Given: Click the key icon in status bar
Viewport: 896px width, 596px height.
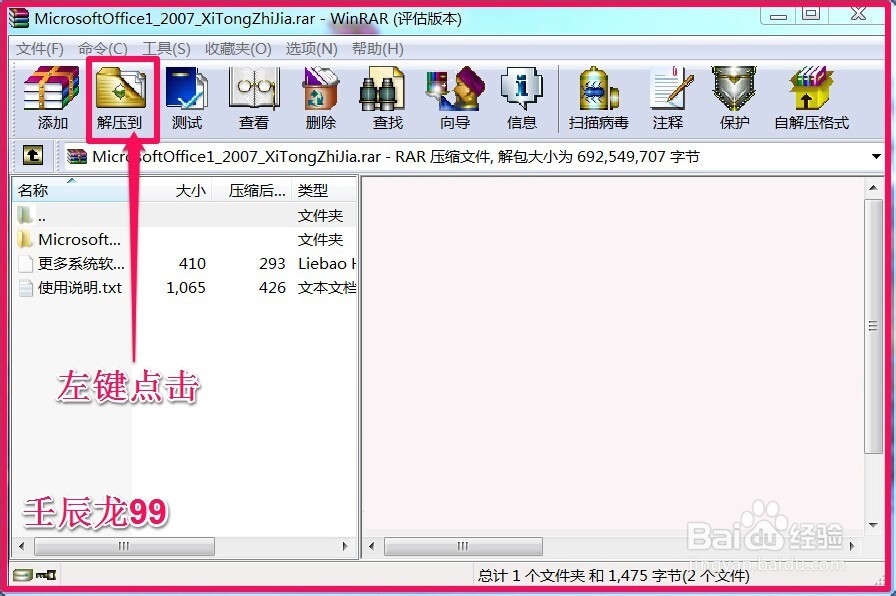Looking at the screenshot, I should click(46, 575).
